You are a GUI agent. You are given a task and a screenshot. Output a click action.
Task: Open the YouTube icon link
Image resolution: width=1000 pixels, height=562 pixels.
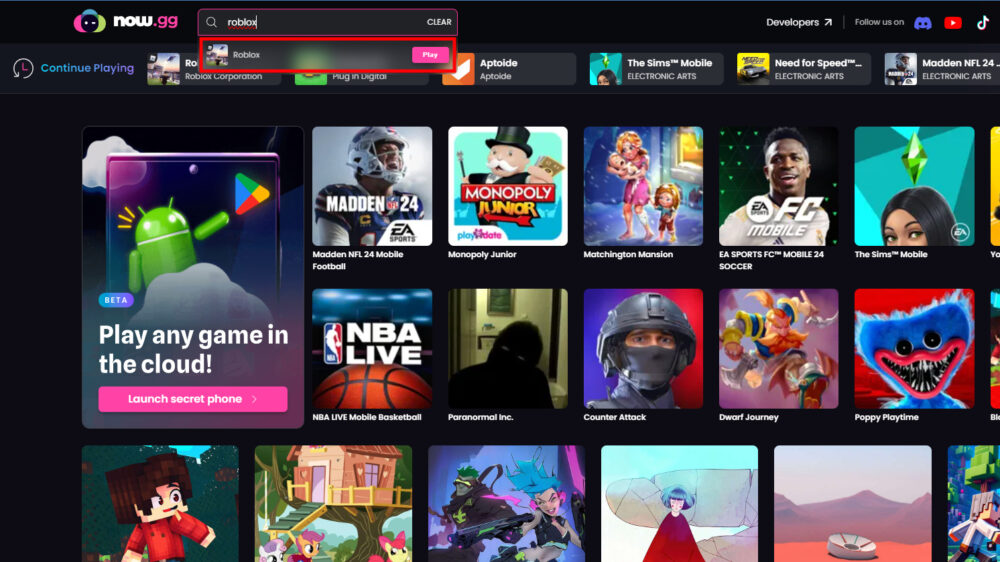coord(953,23)
